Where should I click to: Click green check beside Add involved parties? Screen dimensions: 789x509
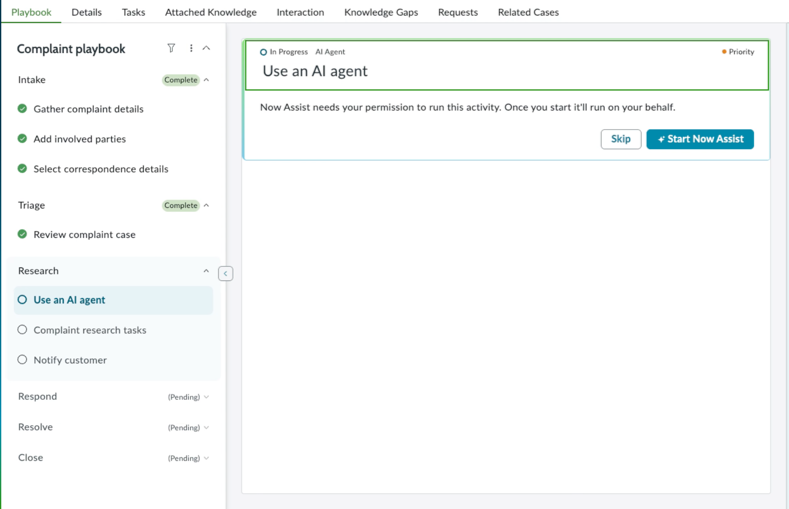coord(22,138)
